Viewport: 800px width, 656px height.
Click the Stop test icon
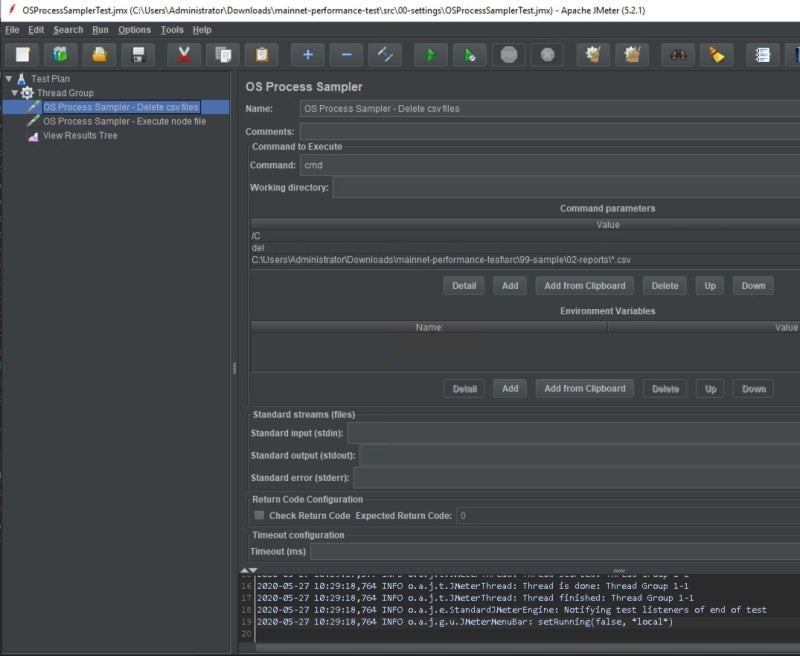tap(509, 55)
